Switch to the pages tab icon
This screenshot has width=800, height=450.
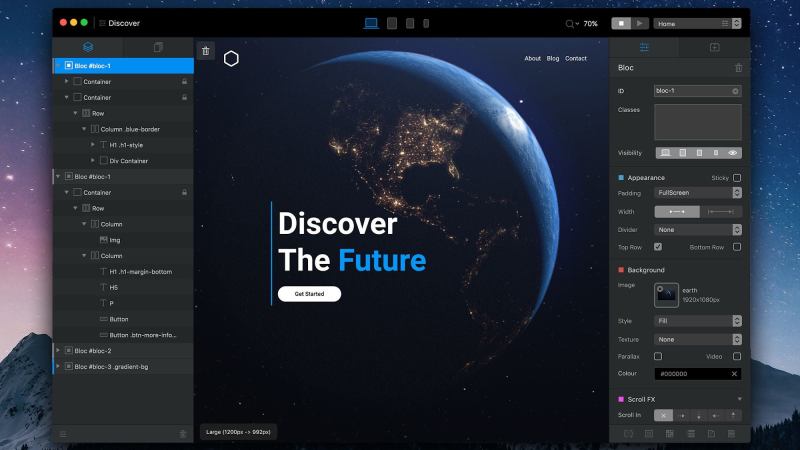tap(158, 47)
